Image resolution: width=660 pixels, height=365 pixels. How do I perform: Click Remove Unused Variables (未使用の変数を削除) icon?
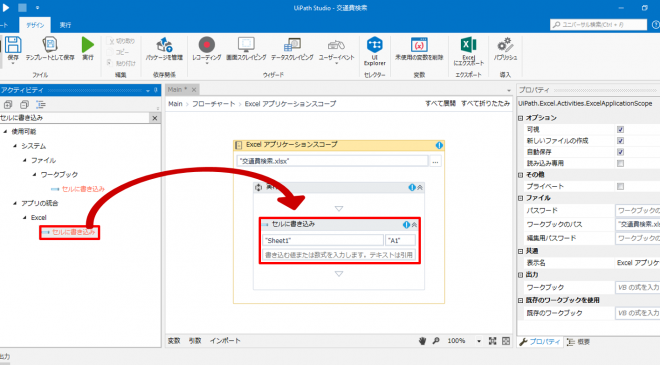419,45
